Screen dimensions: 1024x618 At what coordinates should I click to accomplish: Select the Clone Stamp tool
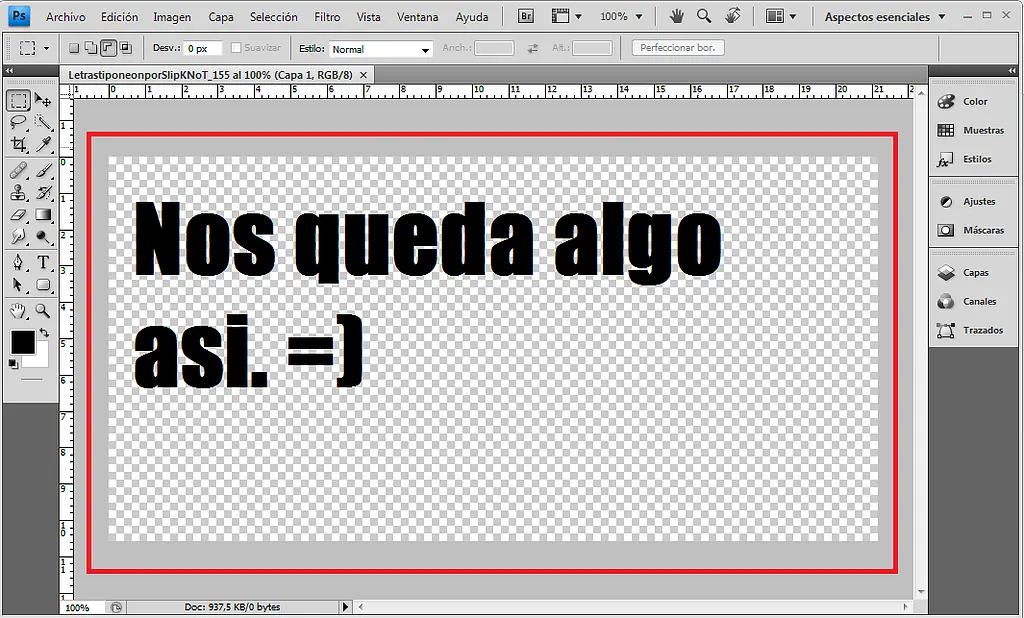click(18, 192)
